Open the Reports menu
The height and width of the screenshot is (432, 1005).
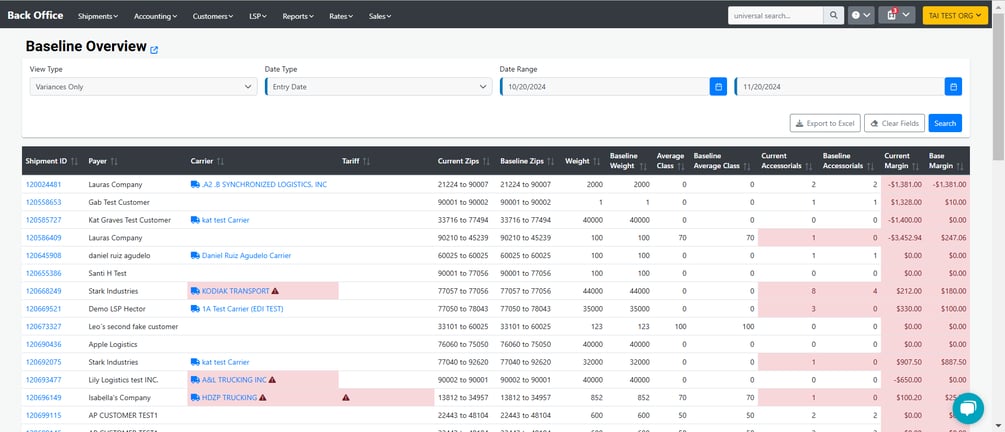click(298, 16)
